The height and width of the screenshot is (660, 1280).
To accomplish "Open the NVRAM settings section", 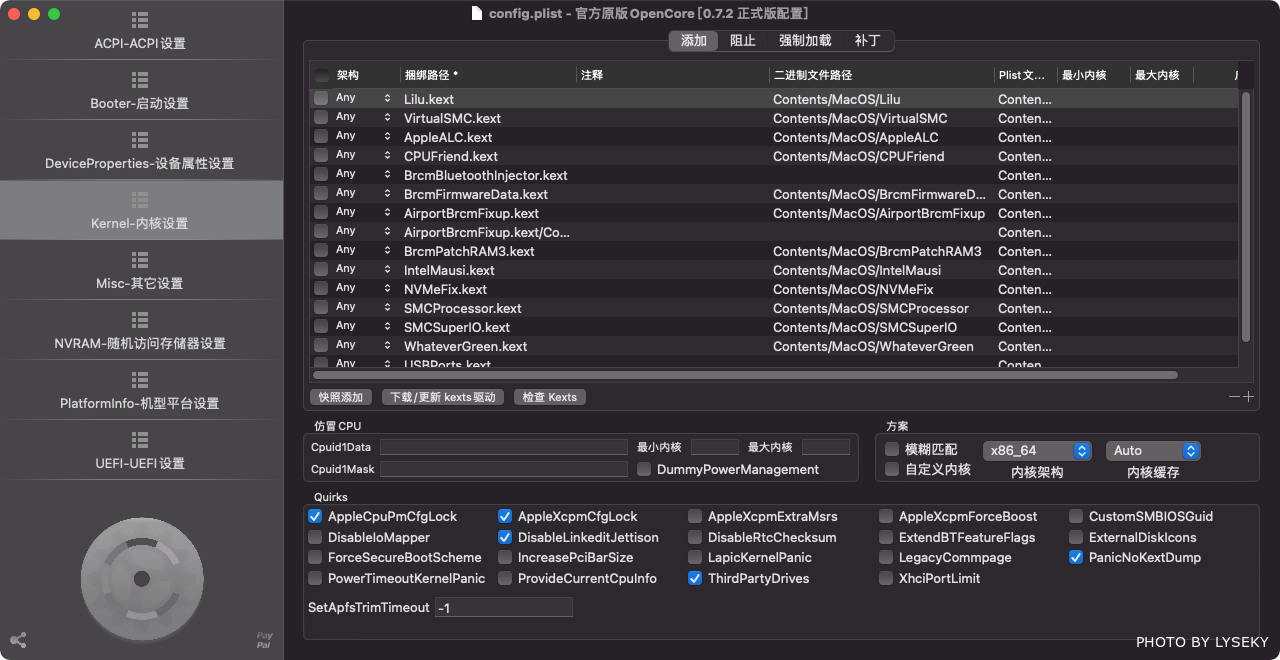I will click(140, 331).
